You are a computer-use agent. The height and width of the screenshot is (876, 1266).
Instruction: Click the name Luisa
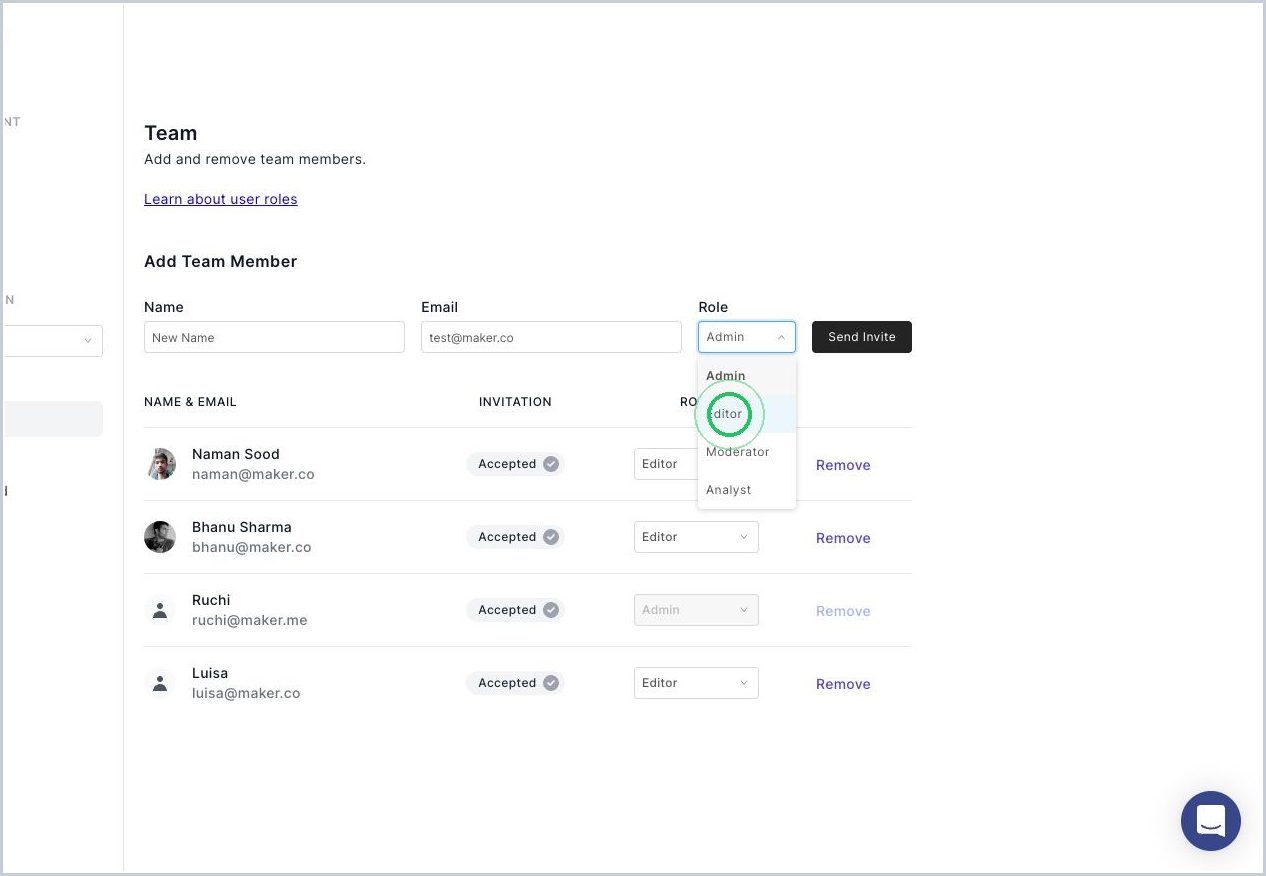pos(210,673)
